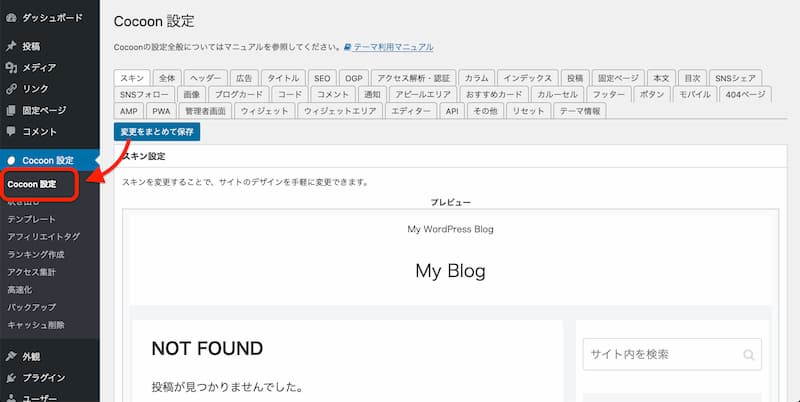Click the media icon beside メディア
The width and height of the screenshot is (800, 402).
11,67
